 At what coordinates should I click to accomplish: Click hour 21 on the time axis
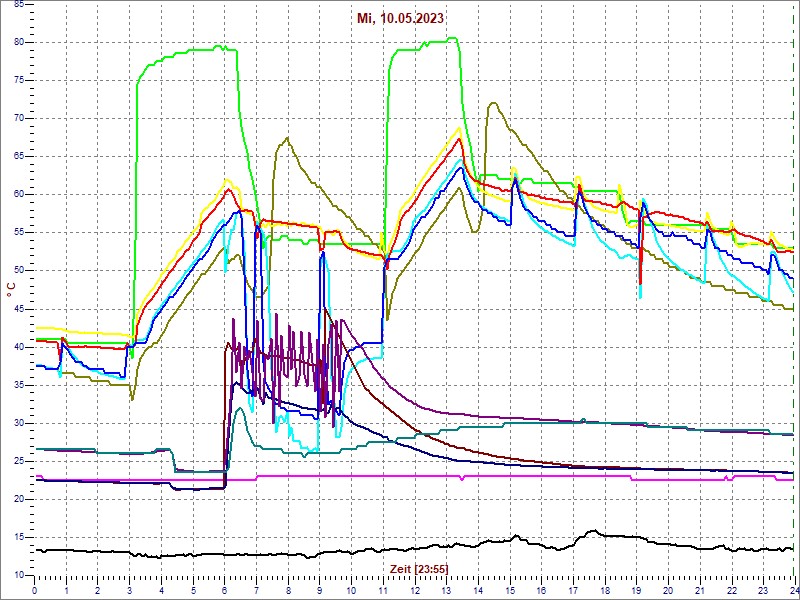click(x=700, y=590)
